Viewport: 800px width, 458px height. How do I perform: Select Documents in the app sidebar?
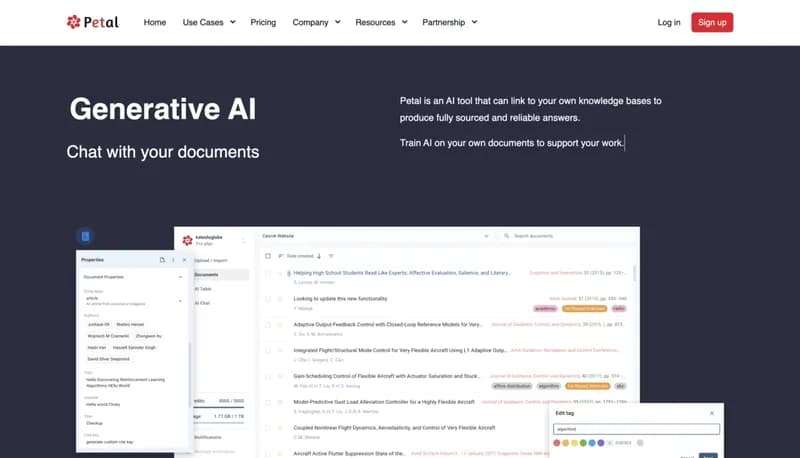(218, 274)
